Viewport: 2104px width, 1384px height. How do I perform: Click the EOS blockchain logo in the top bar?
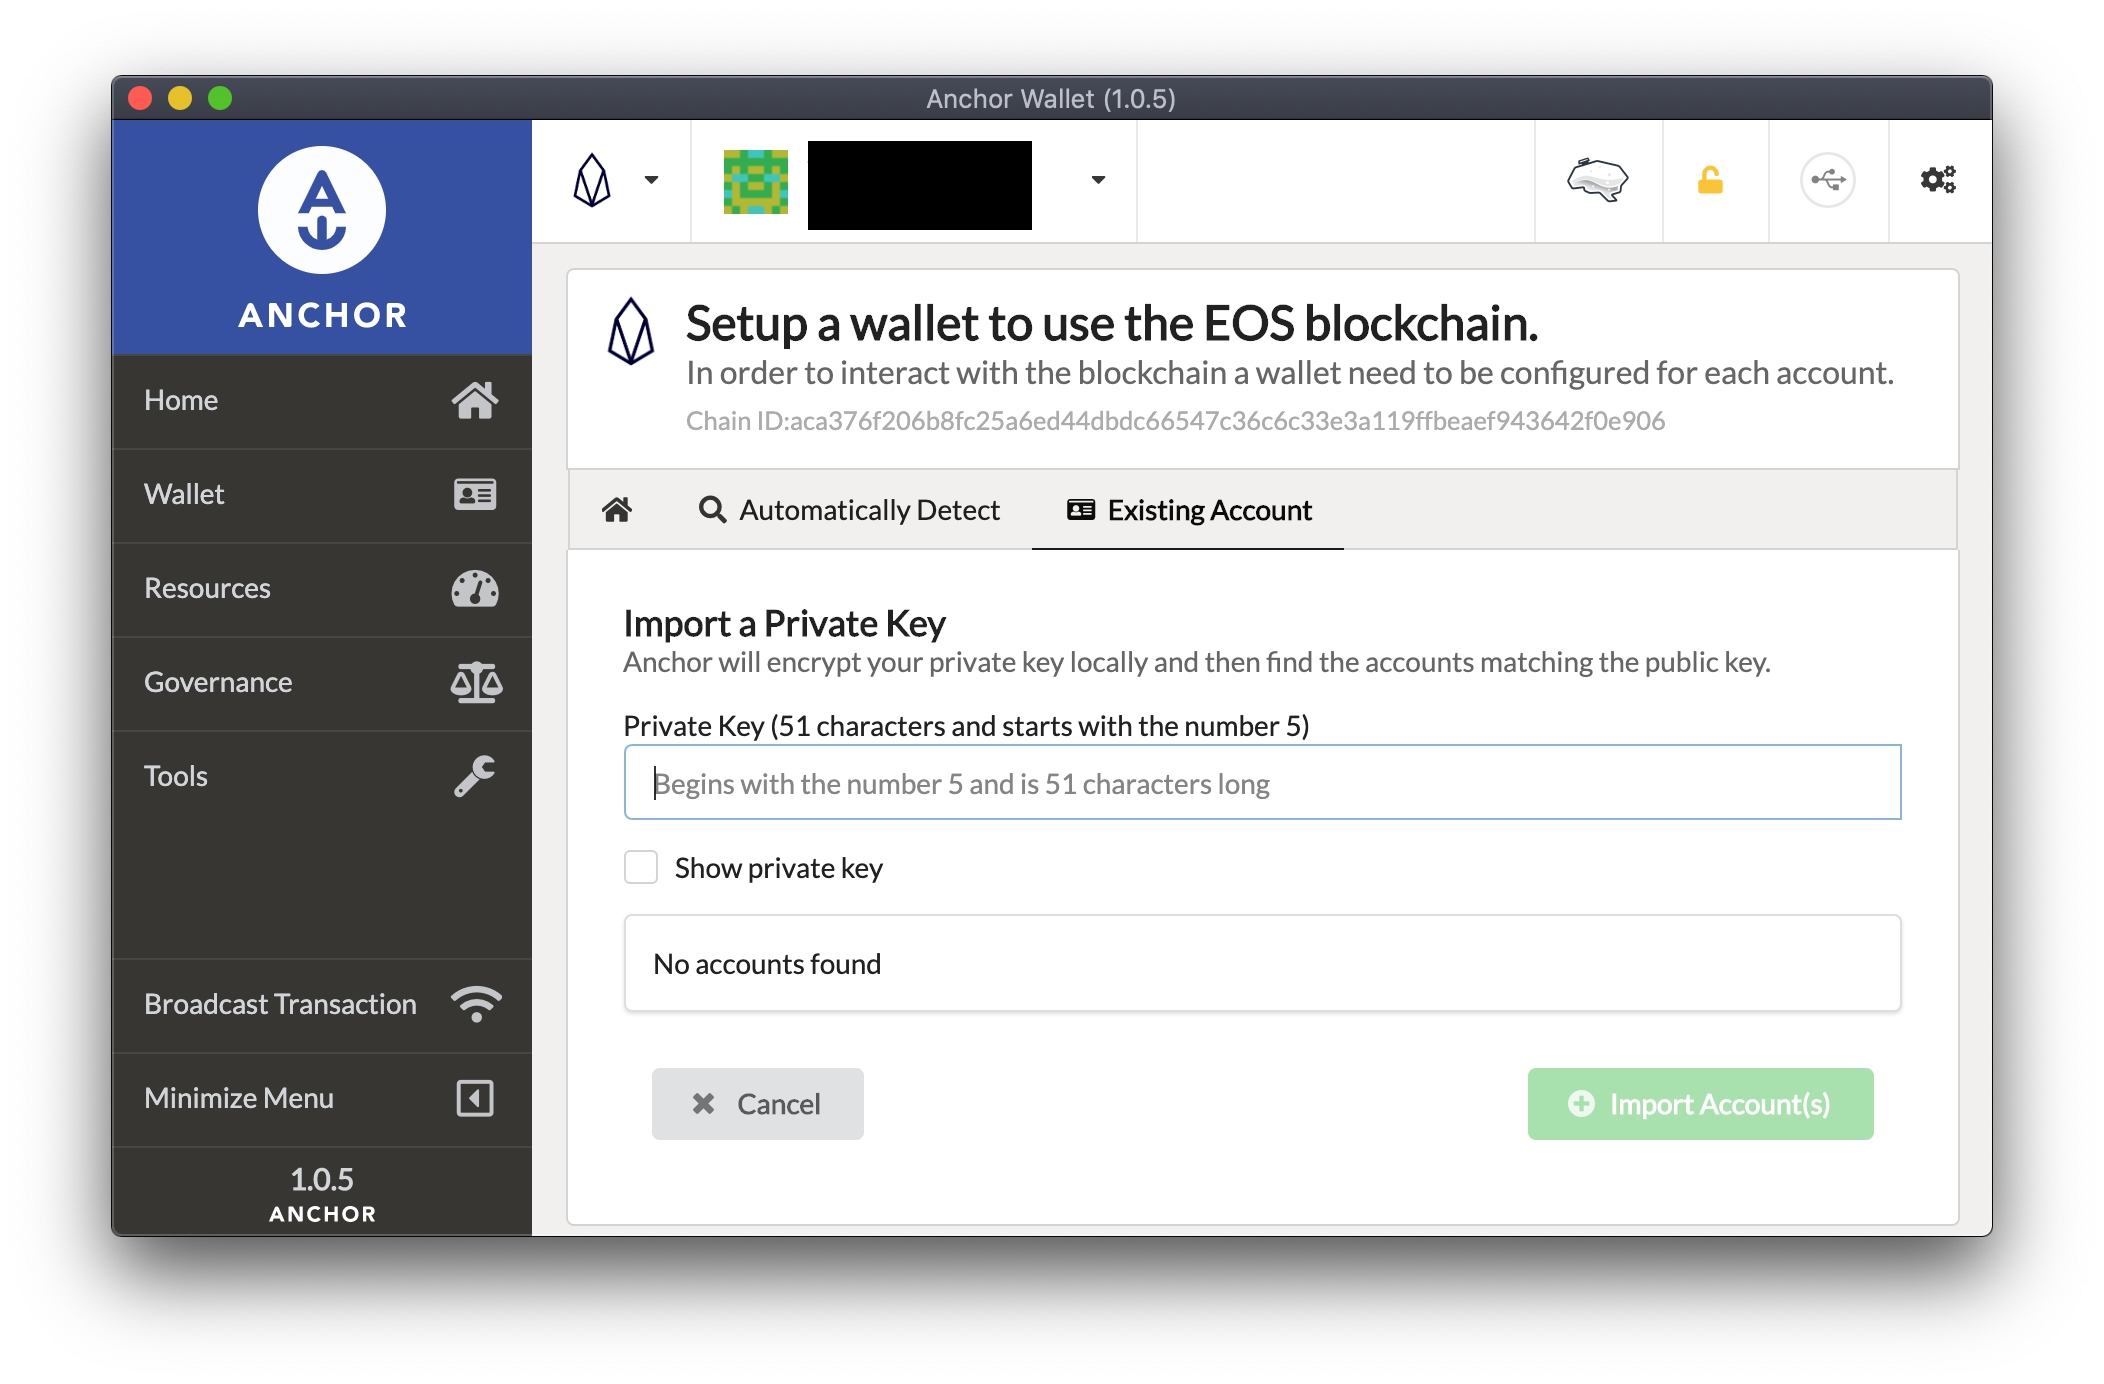(592, 181)
